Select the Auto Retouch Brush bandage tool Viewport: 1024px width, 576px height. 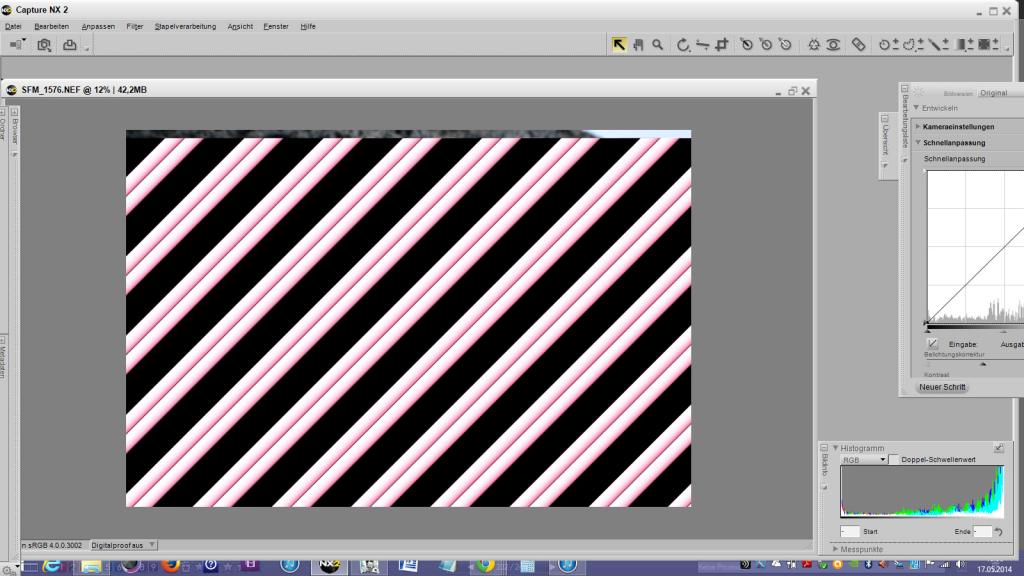point(858,44)
